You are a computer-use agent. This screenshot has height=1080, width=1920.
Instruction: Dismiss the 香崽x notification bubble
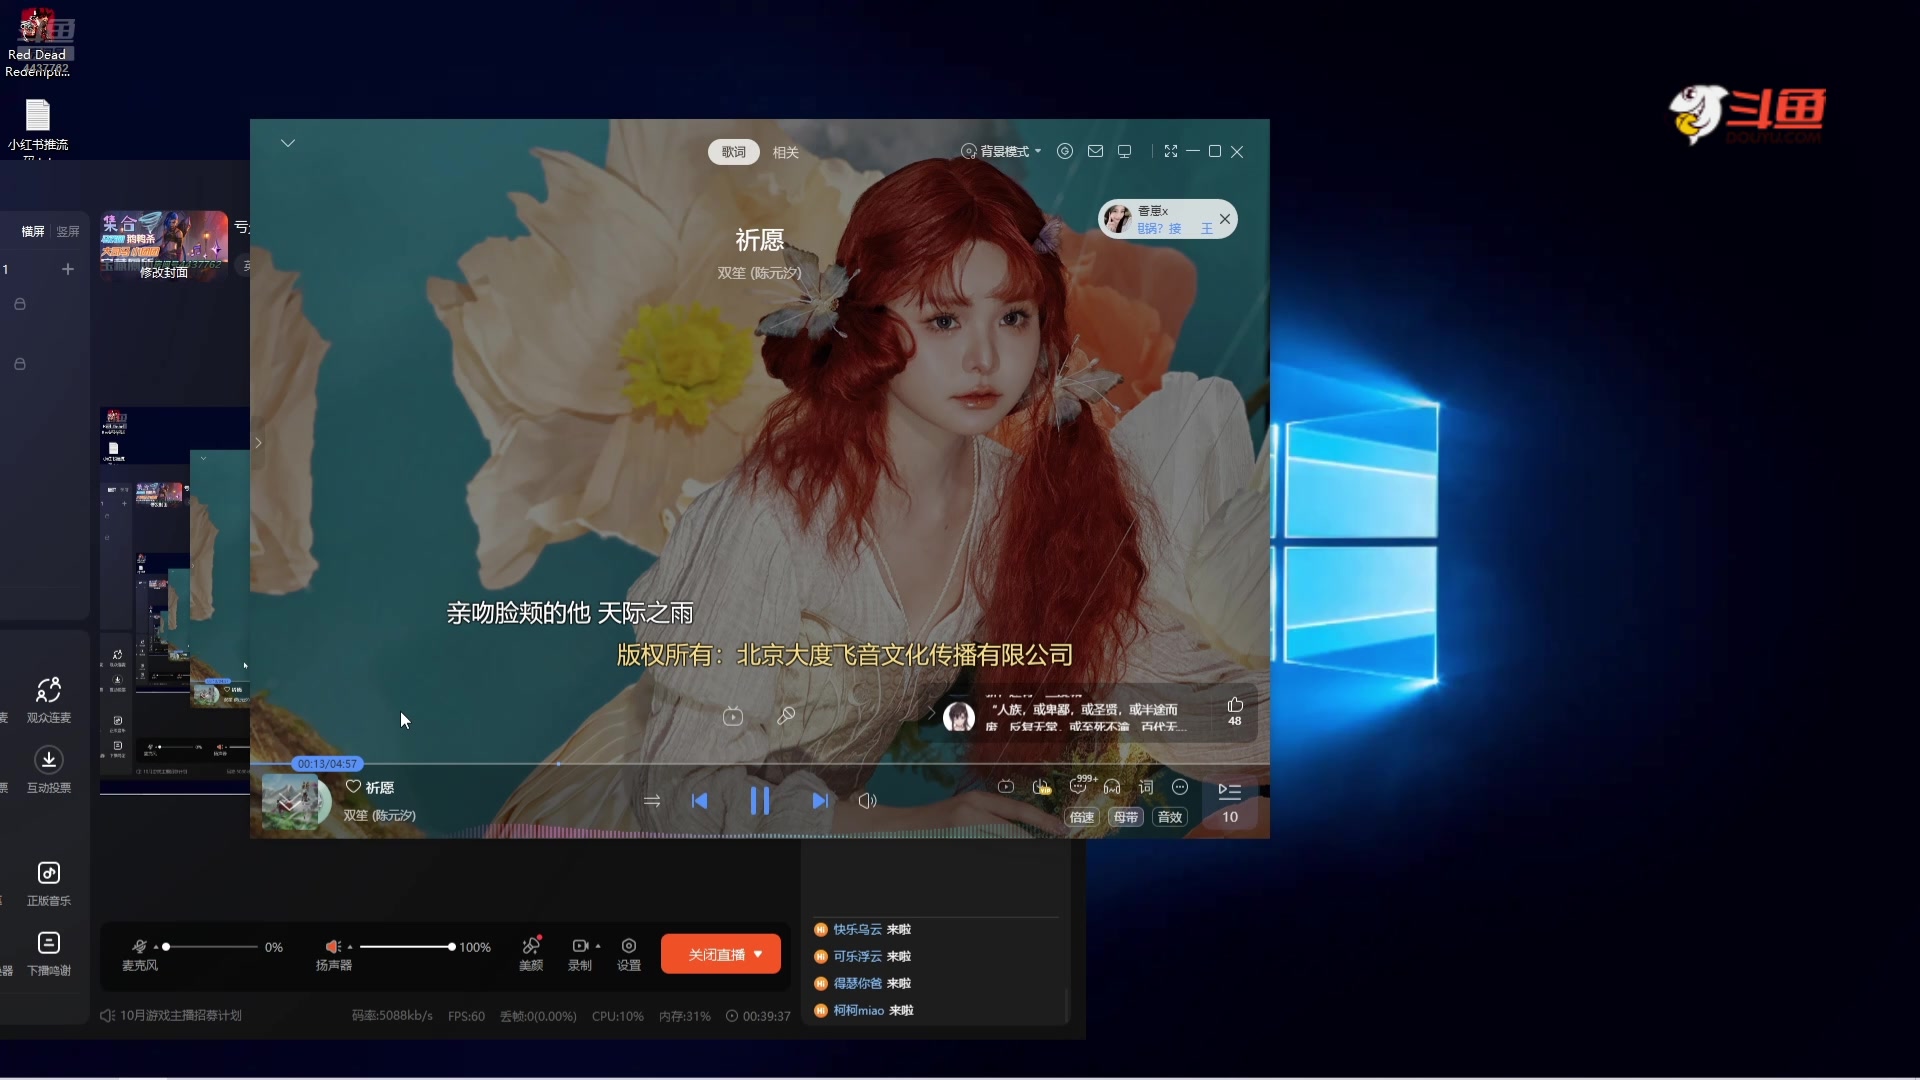click(x=1225, y=219)
